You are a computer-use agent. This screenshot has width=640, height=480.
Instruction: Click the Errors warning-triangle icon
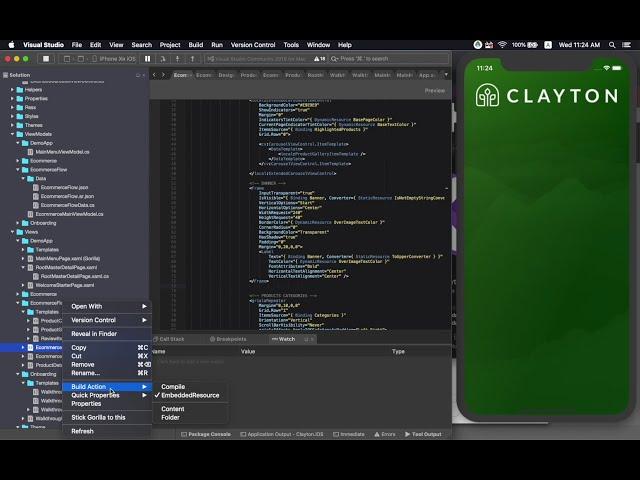(x=377, y=434)
